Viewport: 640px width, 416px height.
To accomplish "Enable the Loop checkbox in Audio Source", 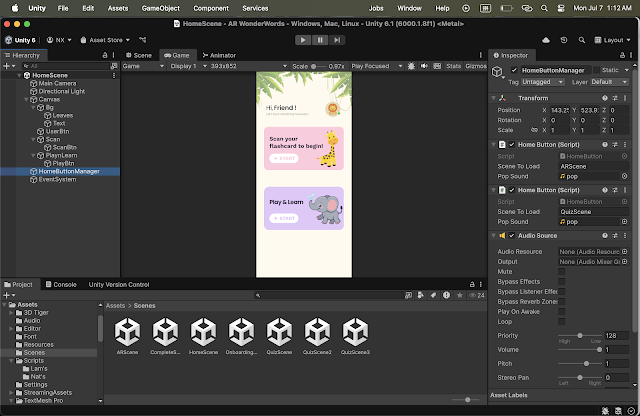I will (x=561, y=323).
